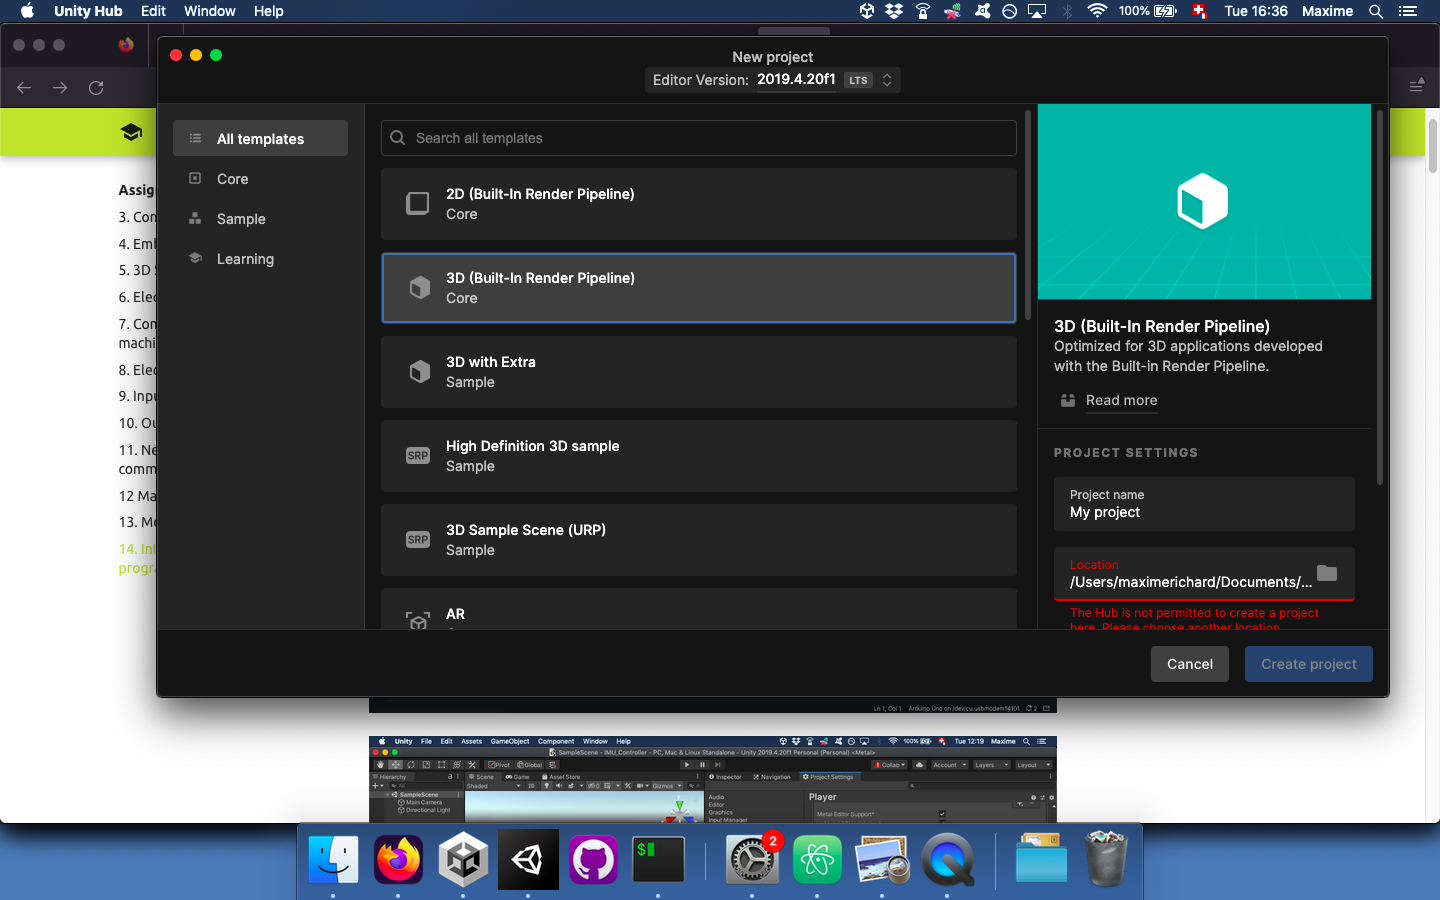Viewport: 1440px width, 900px height.
Task: Open System Preferences from the Dock
Action: pos(752,858)
